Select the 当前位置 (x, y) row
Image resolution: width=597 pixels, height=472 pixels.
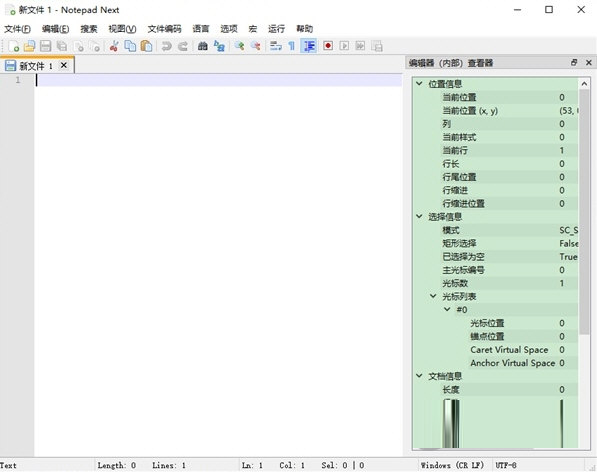(x=496, y=111)
